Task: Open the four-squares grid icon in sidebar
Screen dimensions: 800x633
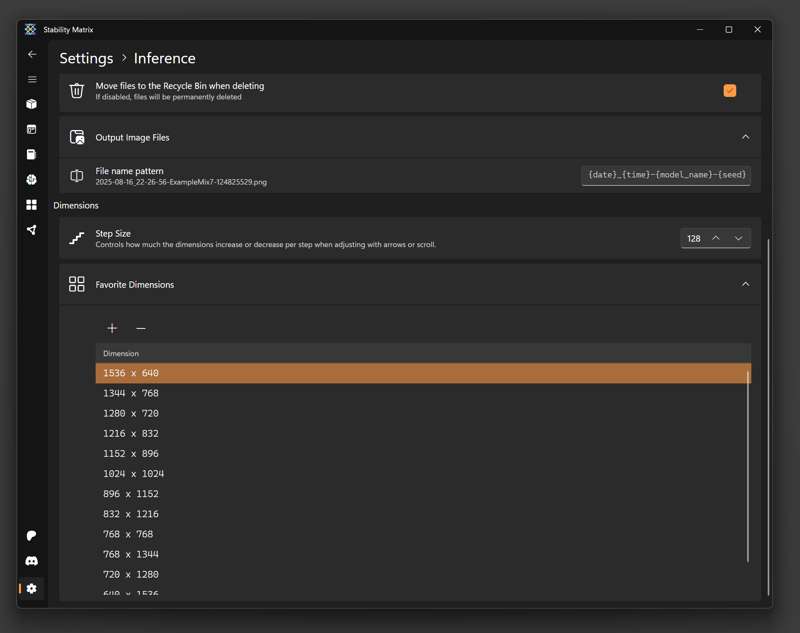Action: (x=31, y=205)
